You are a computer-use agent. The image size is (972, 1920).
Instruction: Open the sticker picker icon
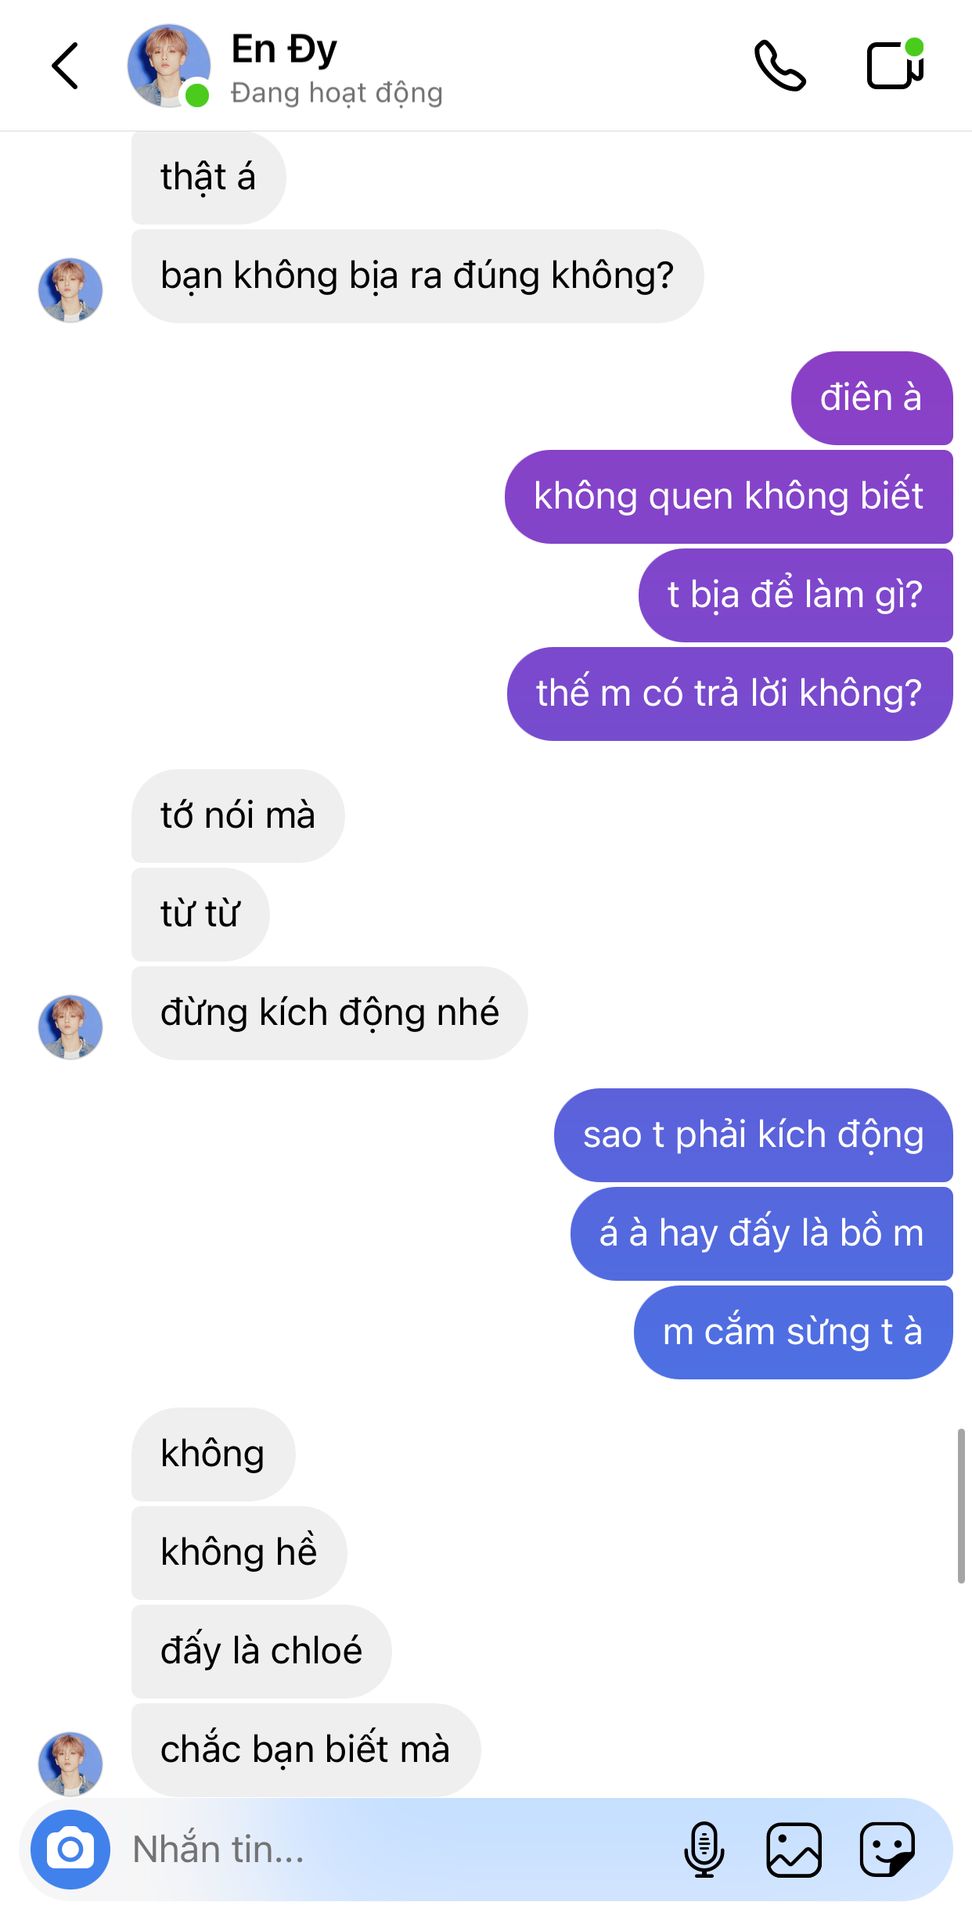(887, 1849)
